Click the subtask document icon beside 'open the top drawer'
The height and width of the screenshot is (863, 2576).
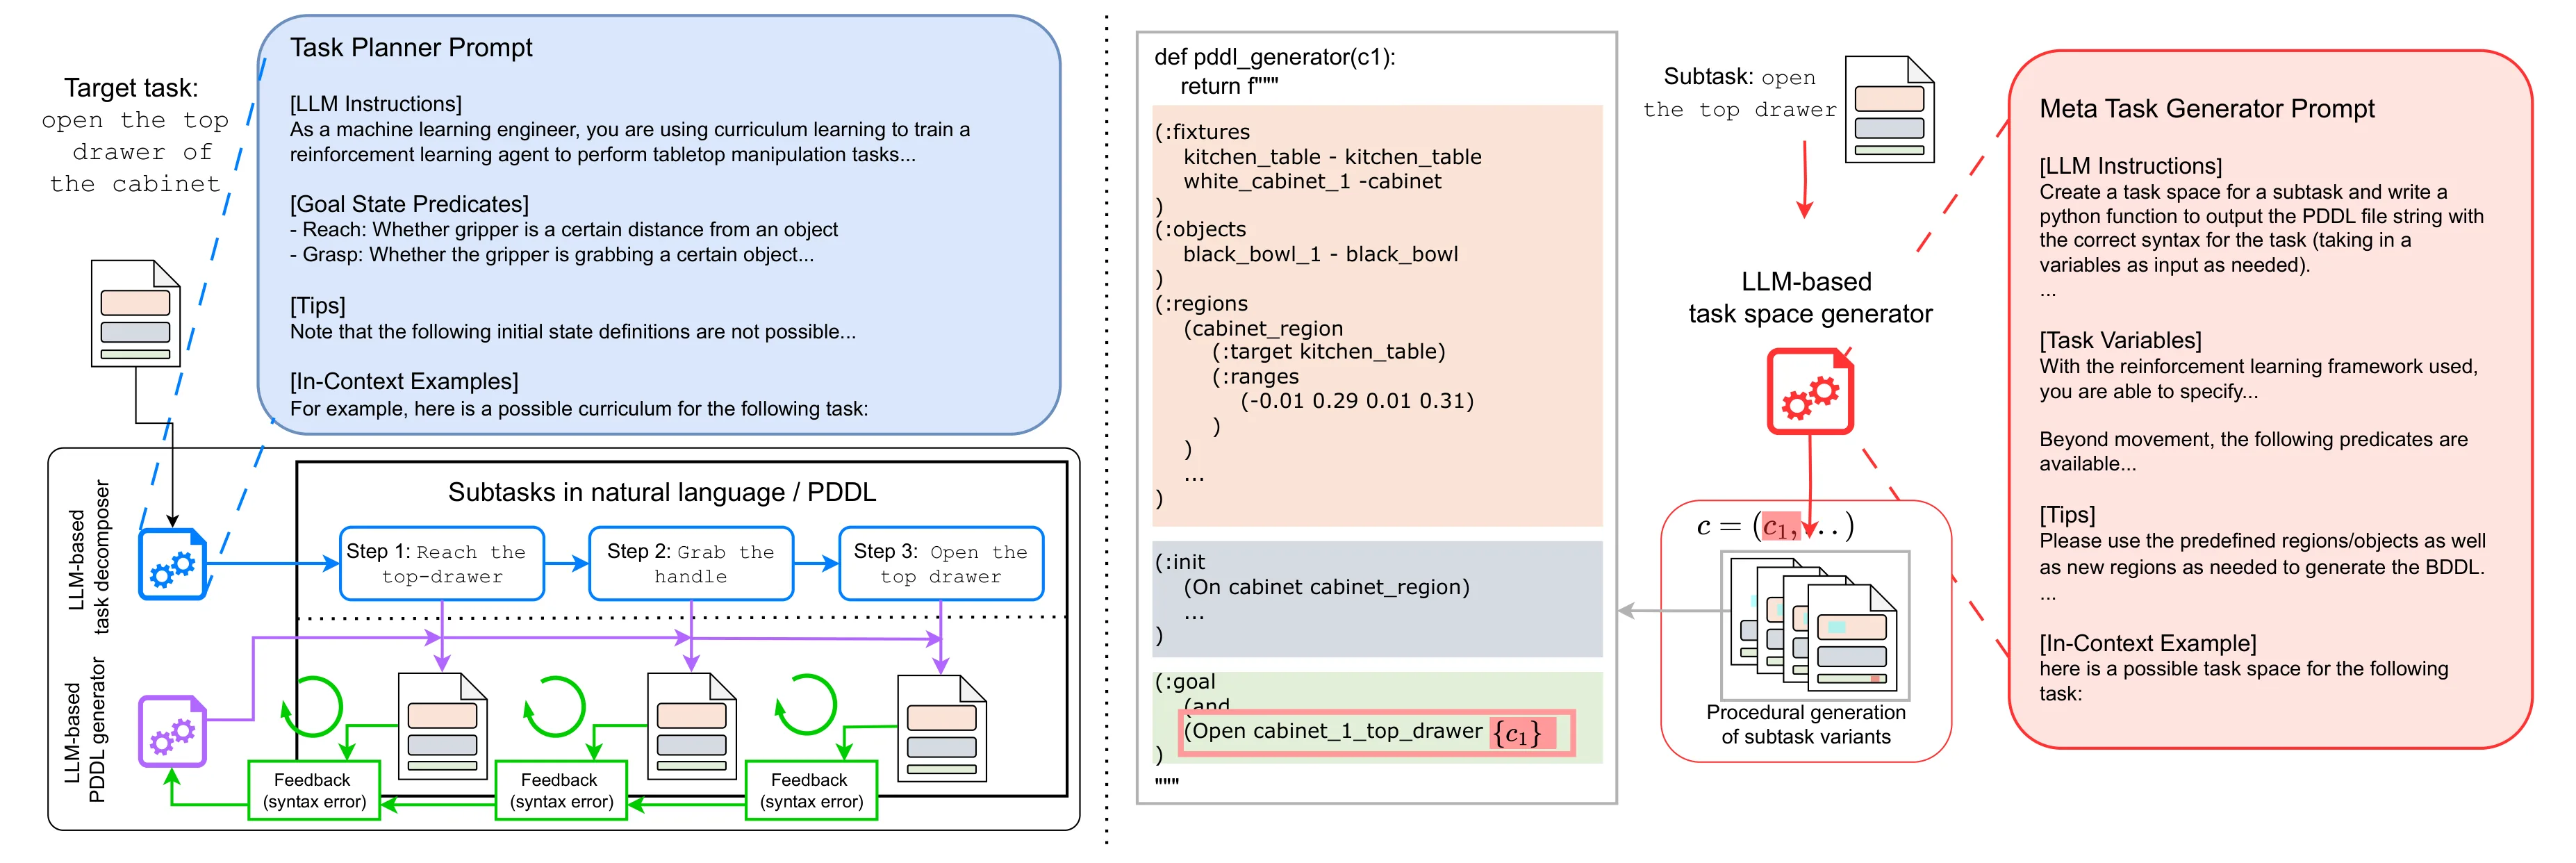coord(1889,109)
